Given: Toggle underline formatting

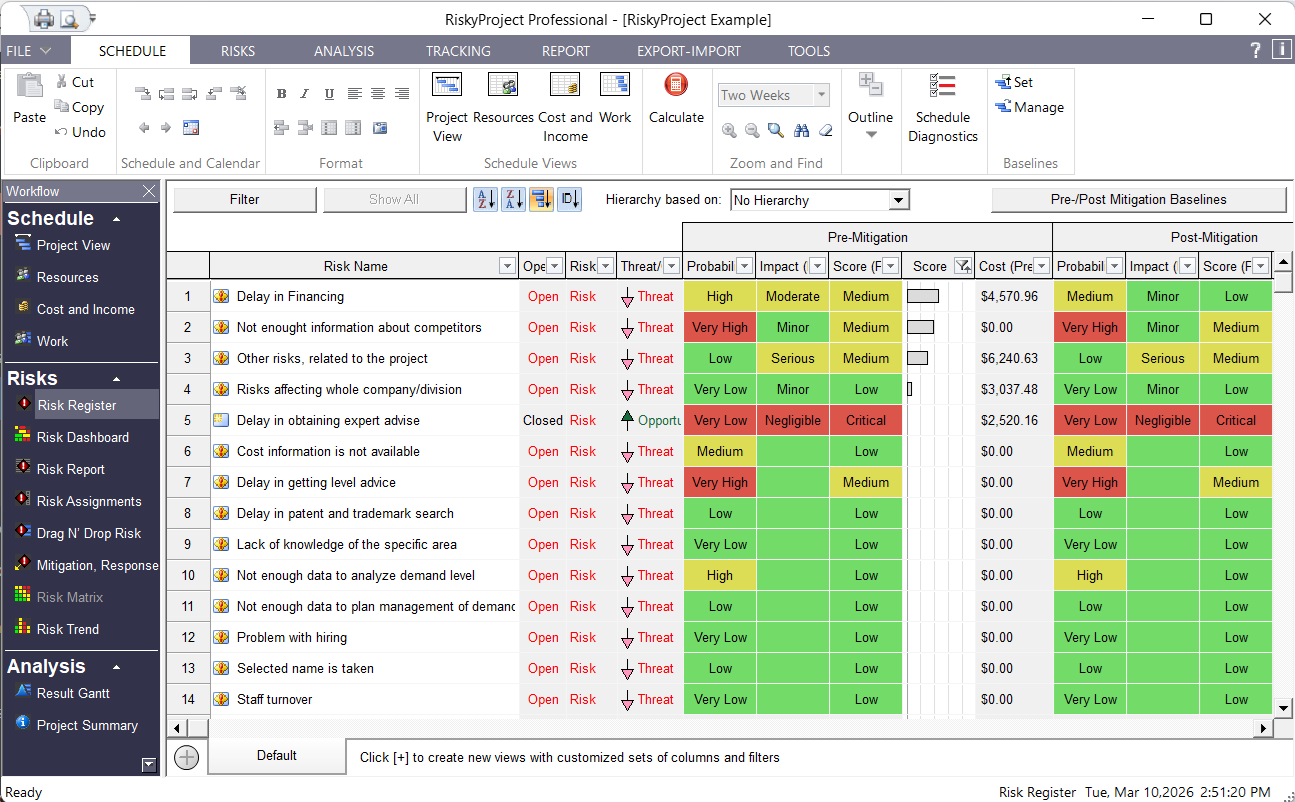Looking at the screenshot, I should [x=329, y=93].
